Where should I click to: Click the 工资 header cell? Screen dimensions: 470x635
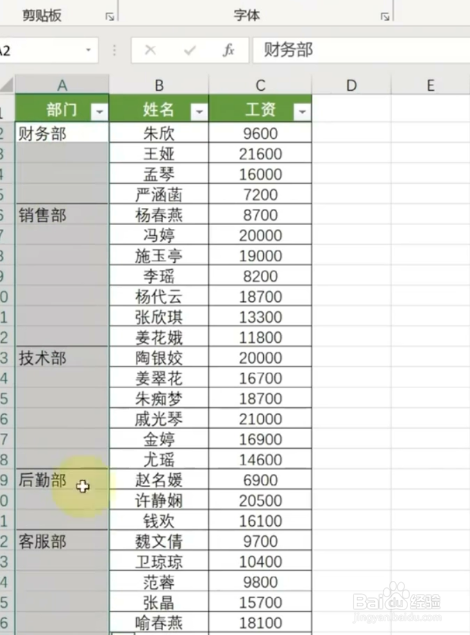pos(260,108)
